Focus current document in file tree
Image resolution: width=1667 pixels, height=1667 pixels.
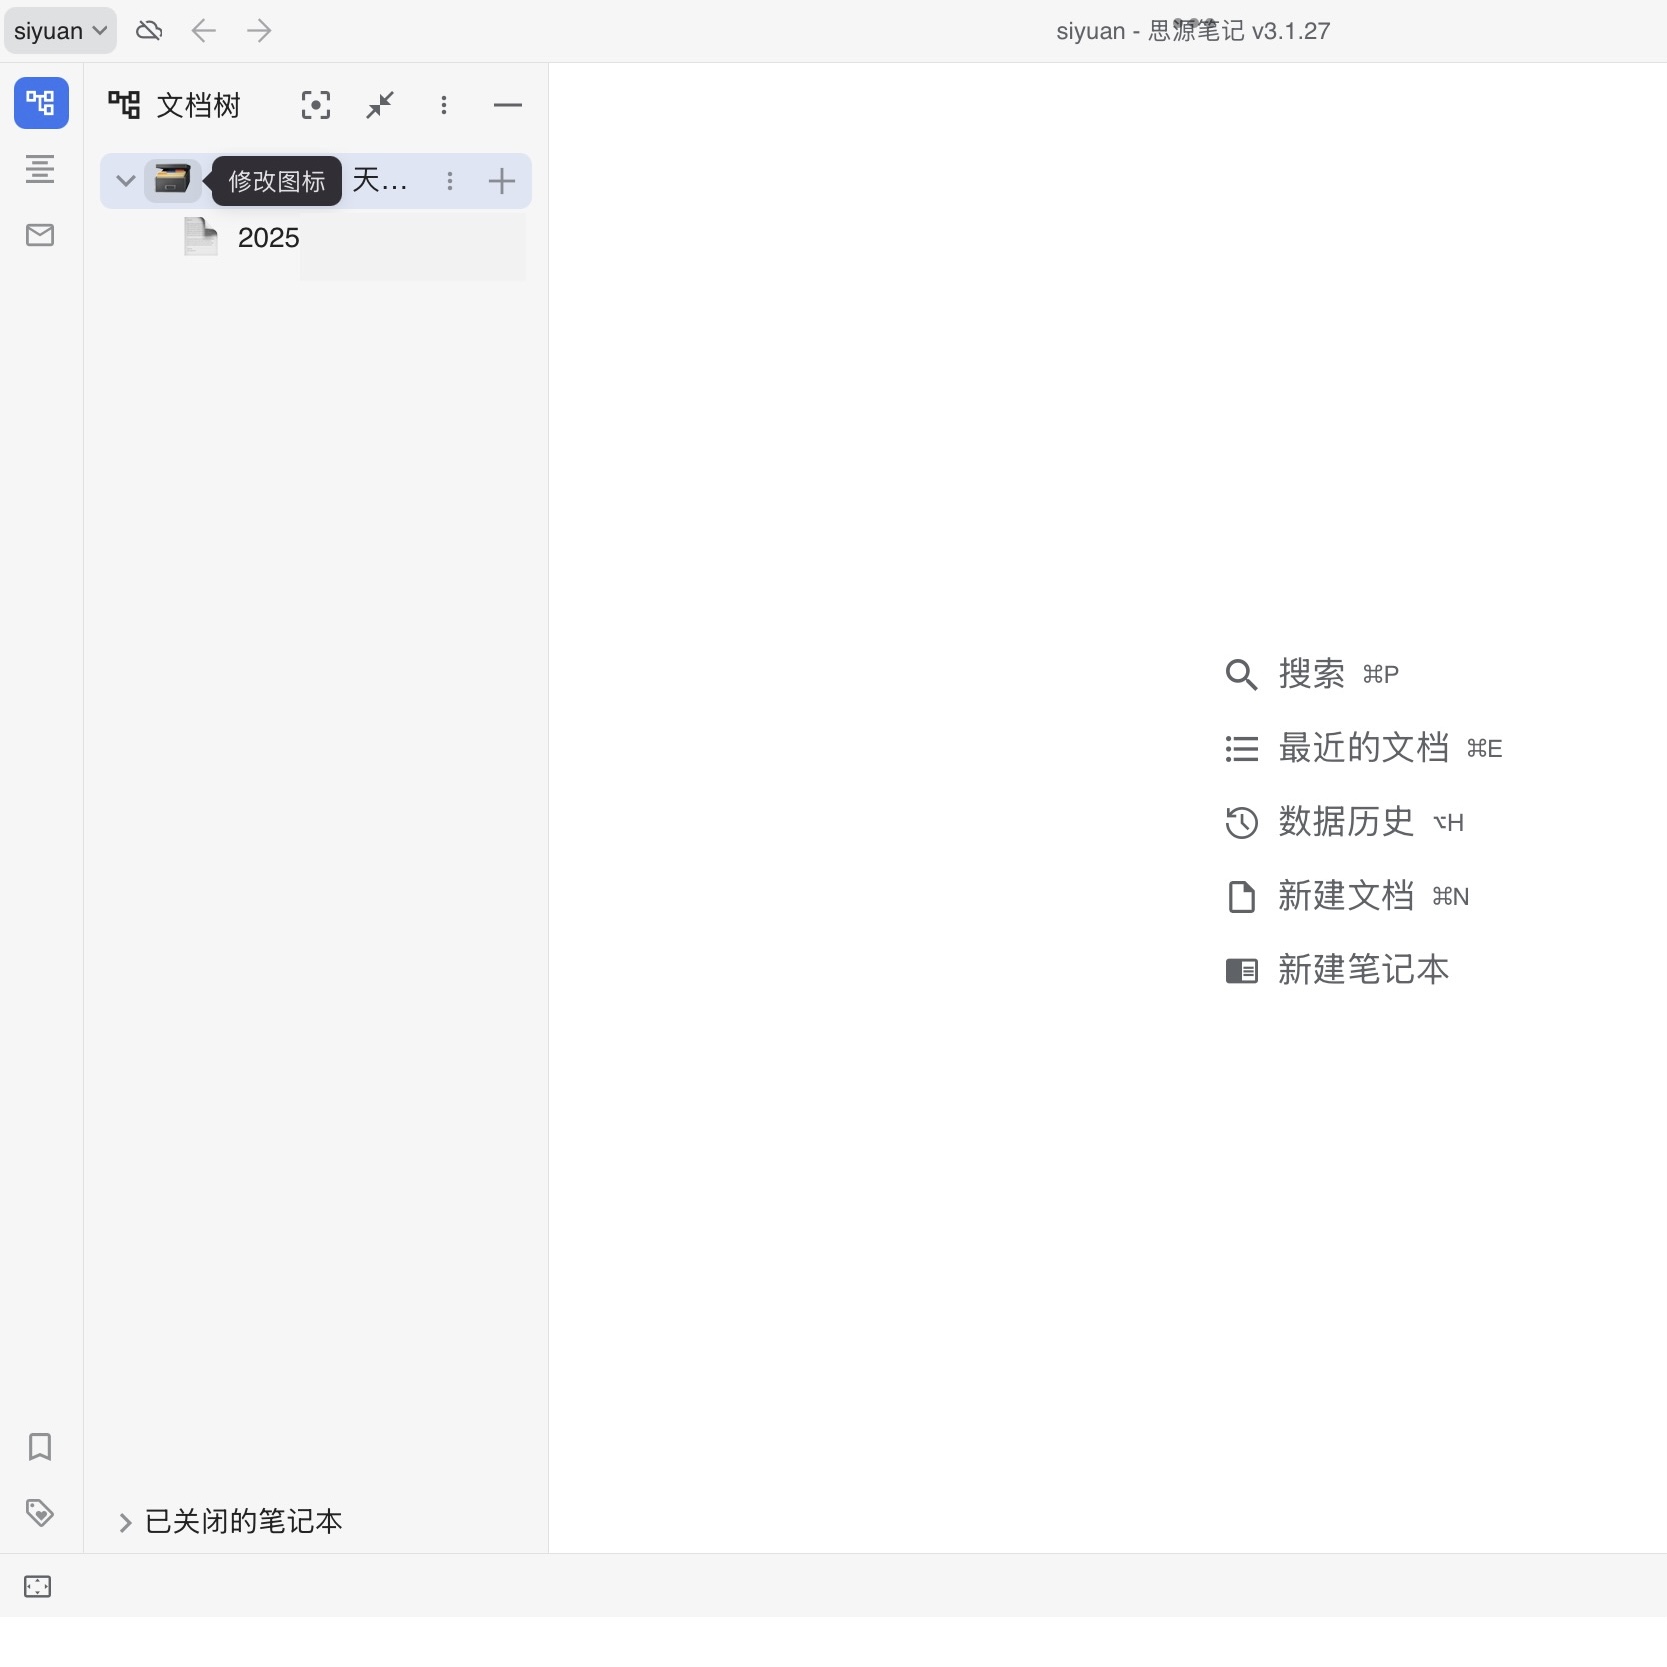pyautogui.click(x=316, y=105)
